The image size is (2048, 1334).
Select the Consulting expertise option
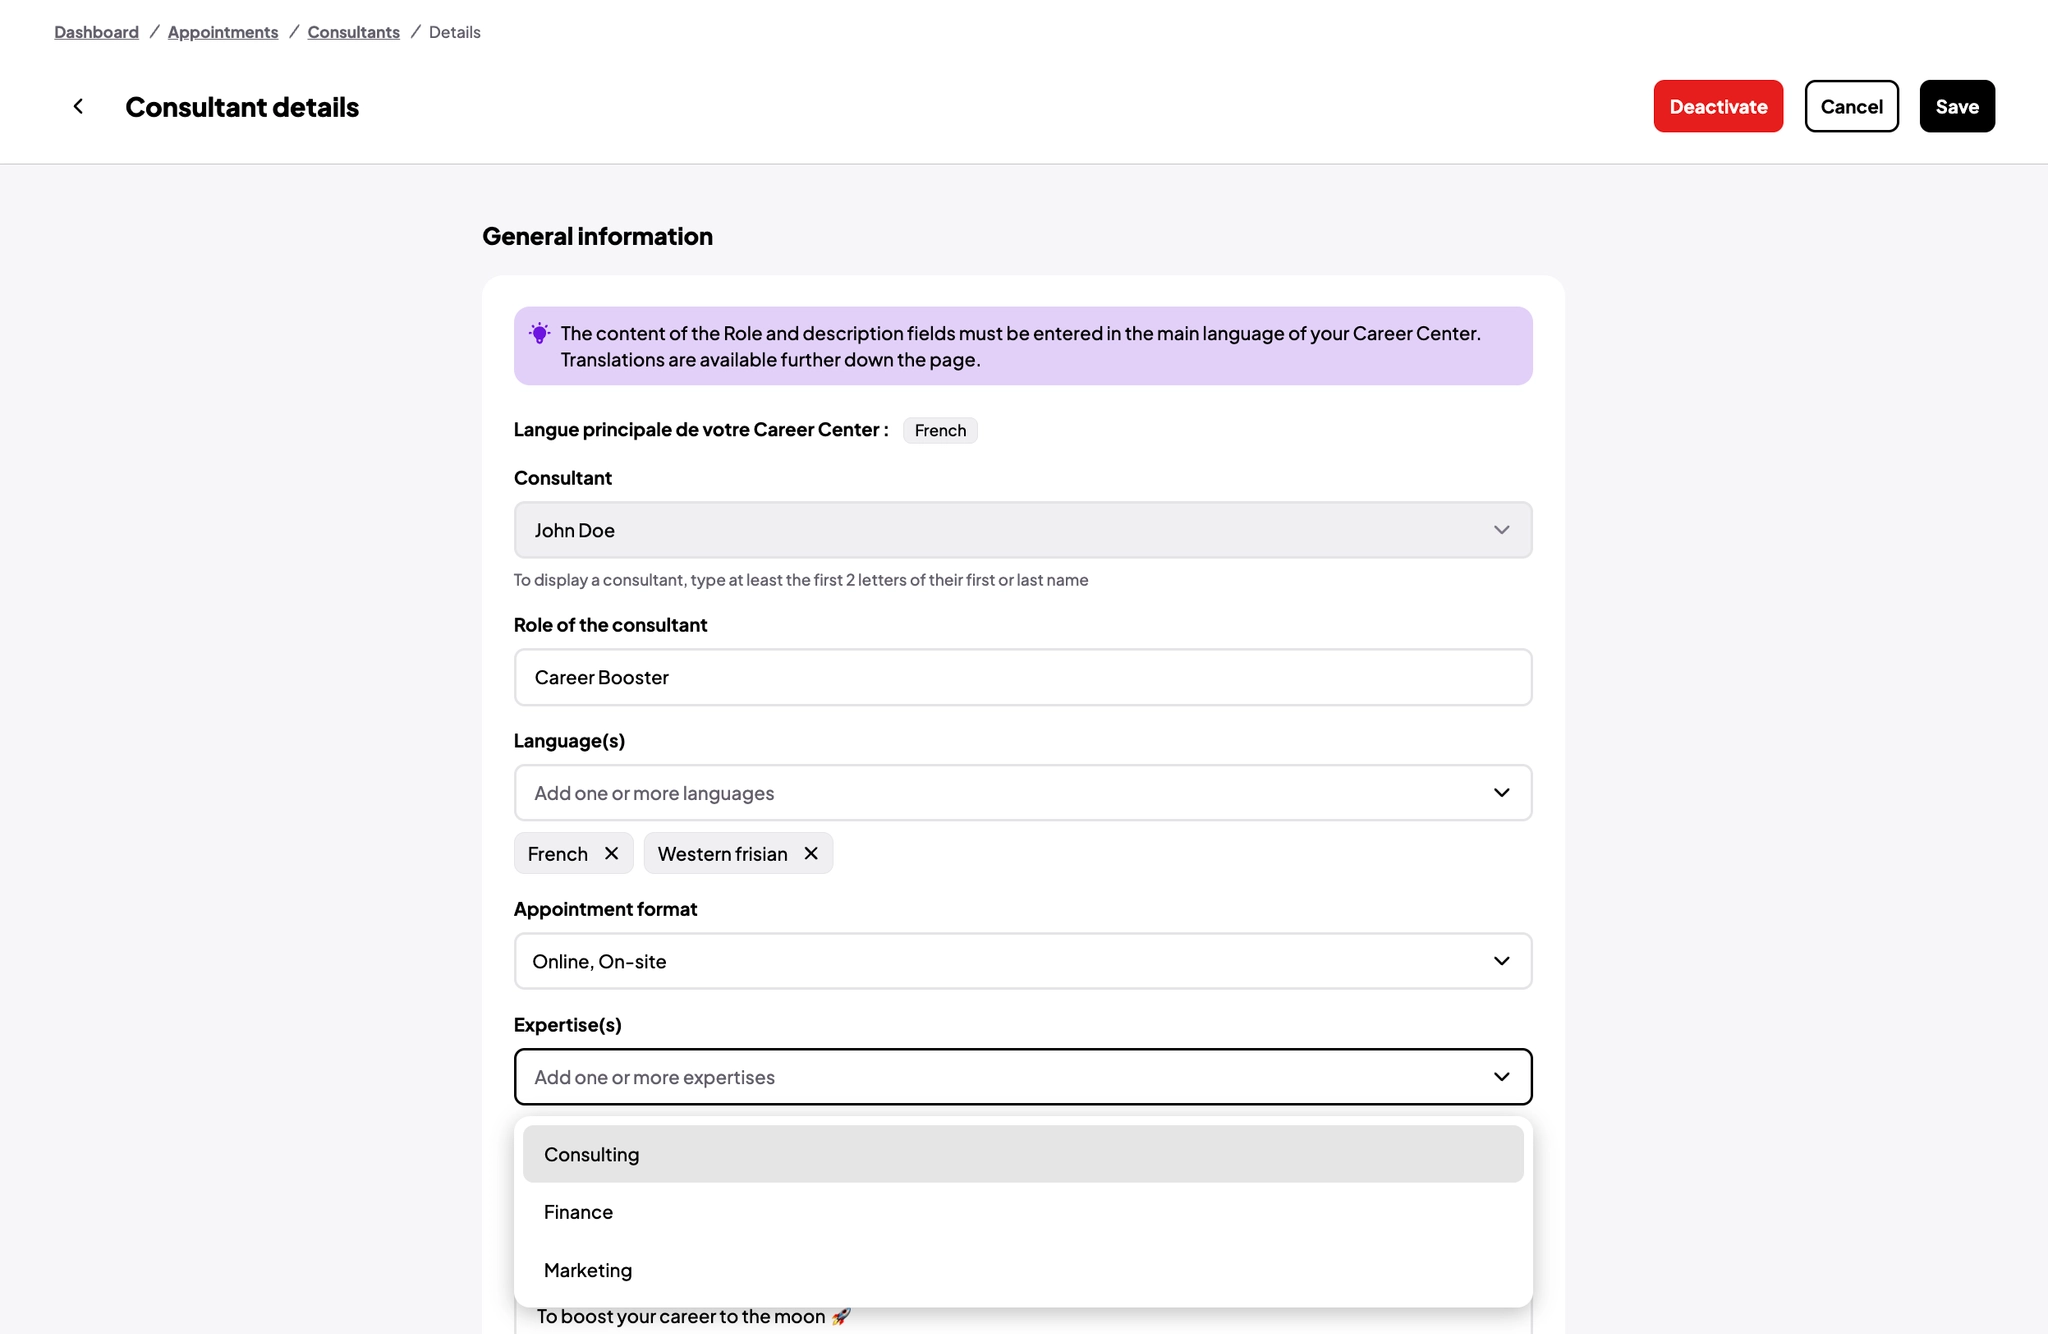coord(1023,1154)
